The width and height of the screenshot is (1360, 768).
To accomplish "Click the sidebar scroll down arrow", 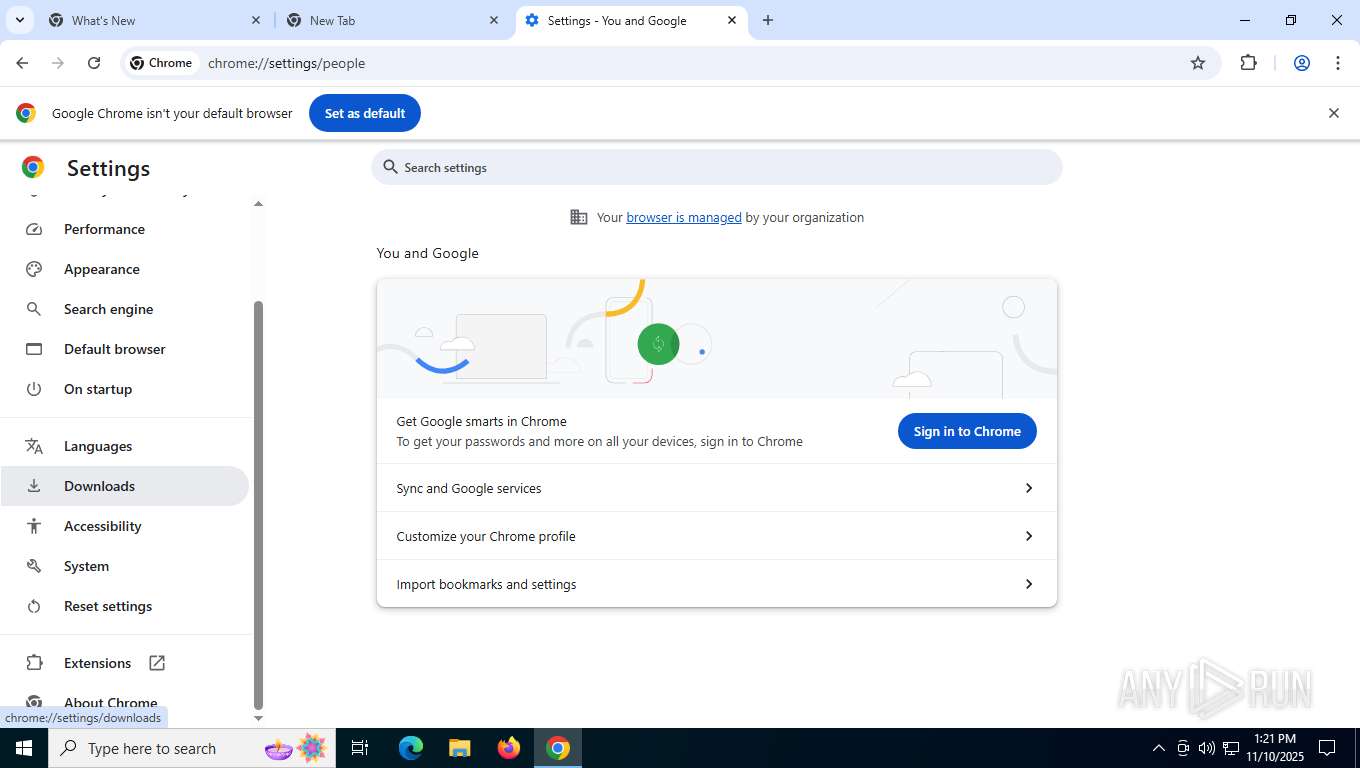I will click(258, 717).
